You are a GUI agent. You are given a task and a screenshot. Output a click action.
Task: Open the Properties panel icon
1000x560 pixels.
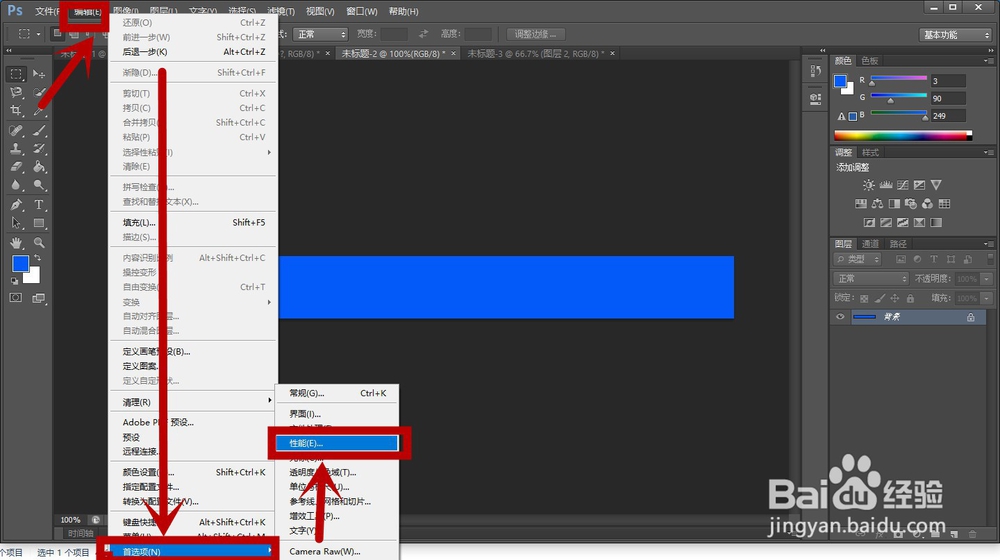click(x=816, y=99)
